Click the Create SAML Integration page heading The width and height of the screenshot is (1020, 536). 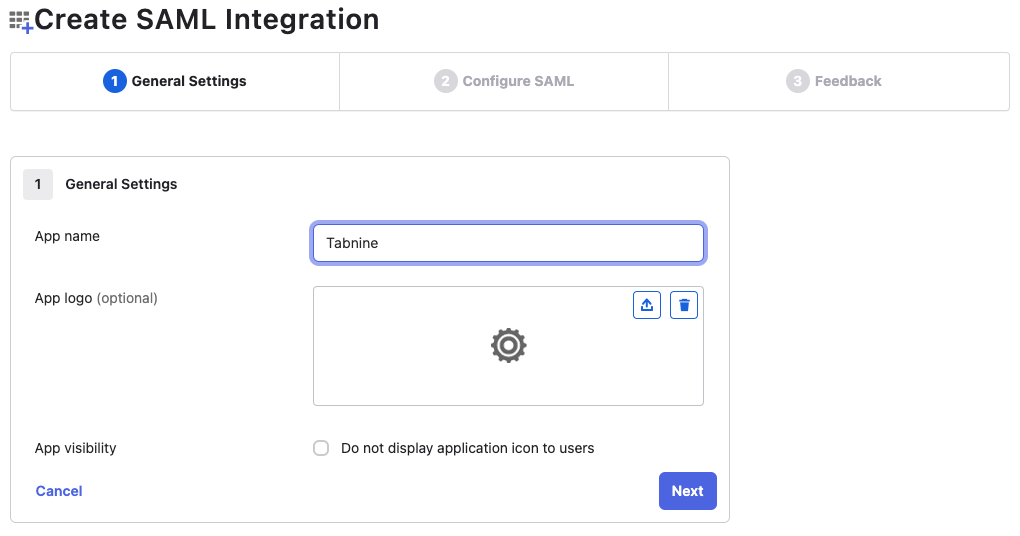[x=207, y=19]
